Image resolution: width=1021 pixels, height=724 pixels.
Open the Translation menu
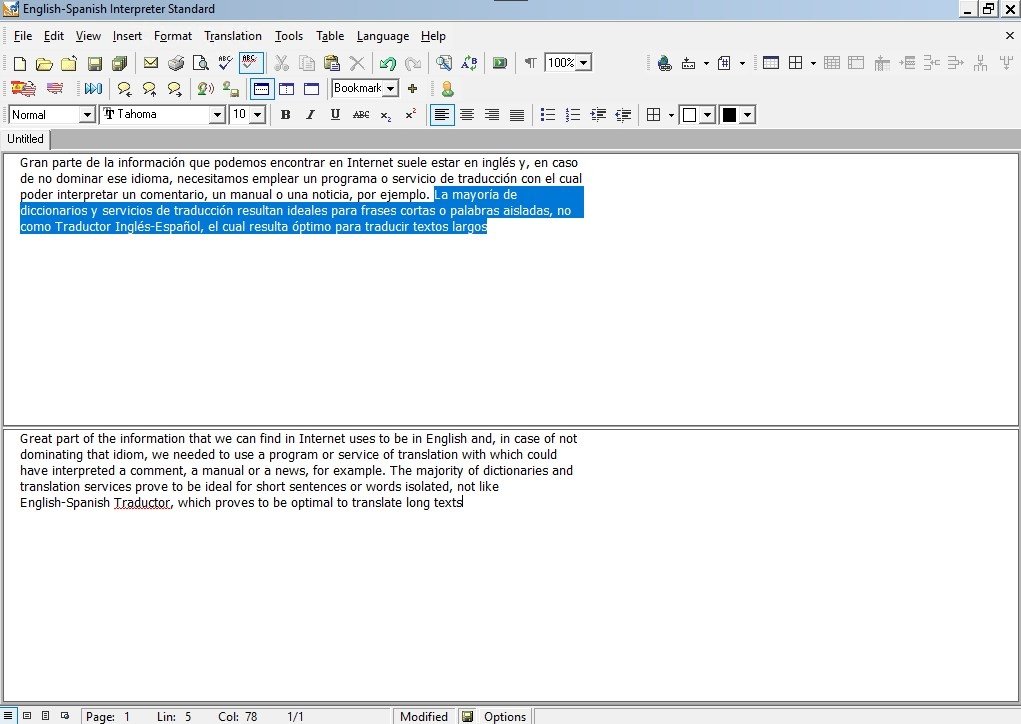pos(232,36)
